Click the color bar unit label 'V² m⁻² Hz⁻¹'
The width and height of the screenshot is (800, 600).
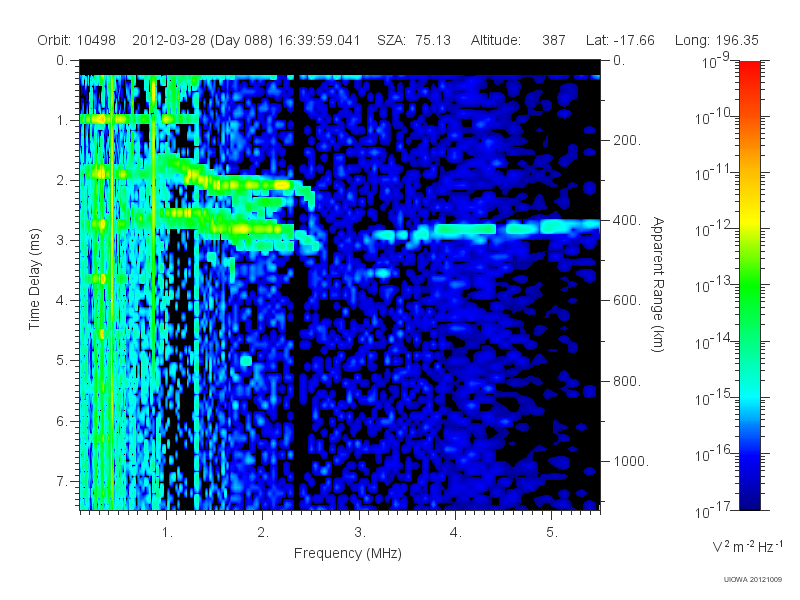[x=747, y=546]
